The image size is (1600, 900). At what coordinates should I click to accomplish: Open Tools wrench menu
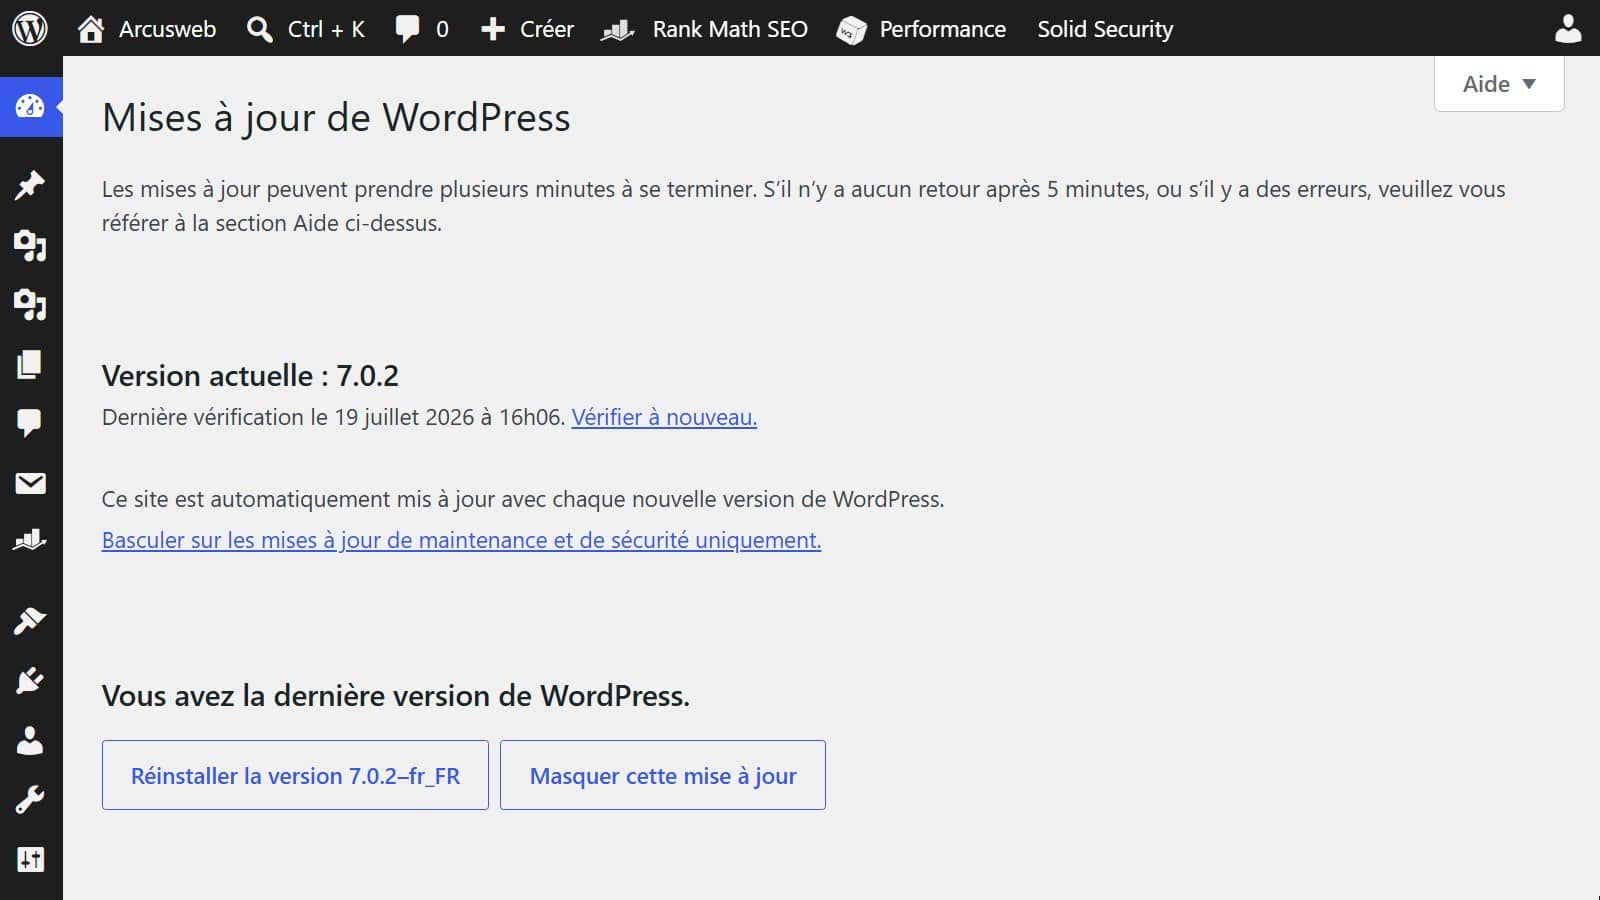30,800
